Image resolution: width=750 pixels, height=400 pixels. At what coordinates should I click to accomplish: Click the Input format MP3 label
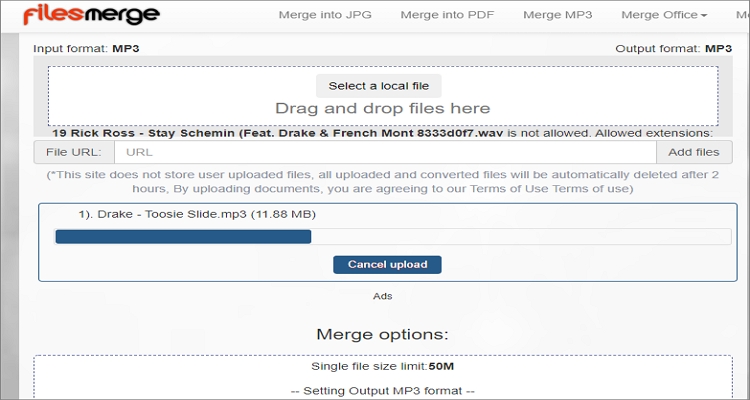point(86,48)
